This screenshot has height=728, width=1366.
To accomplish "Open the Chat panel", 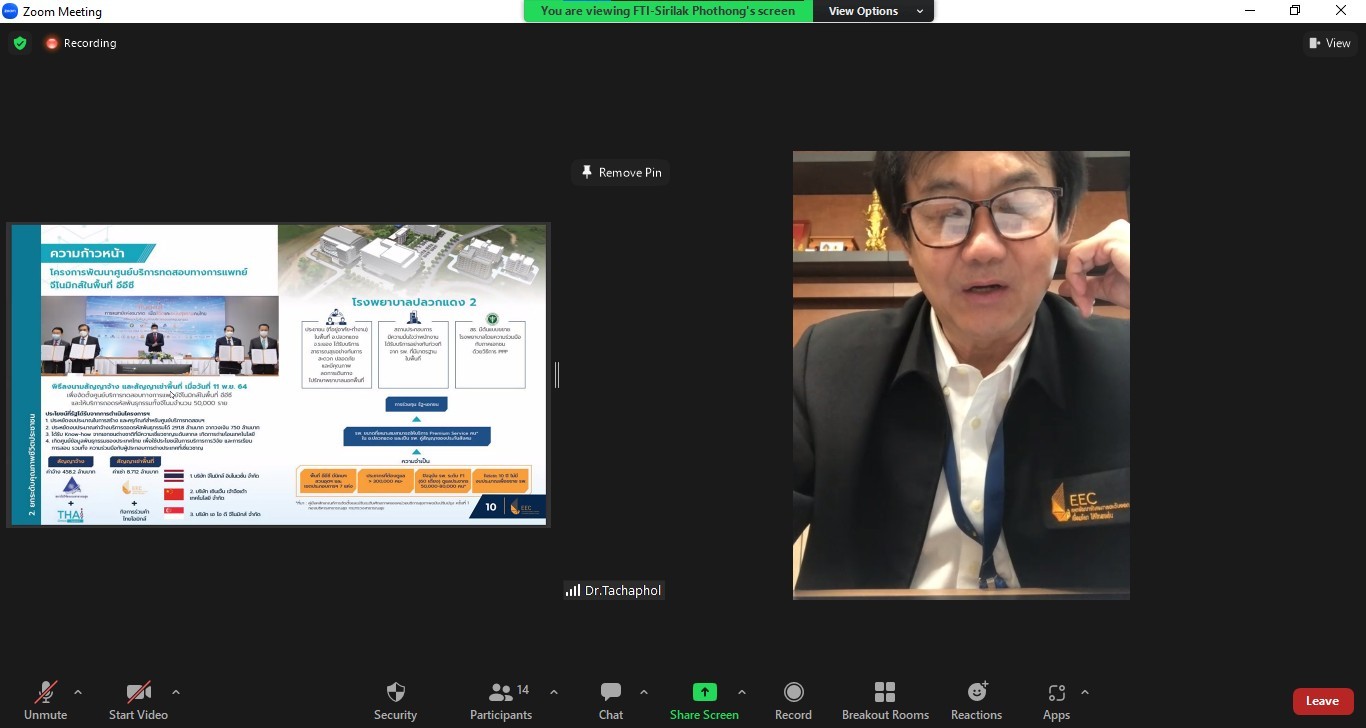I will [610, 700].
